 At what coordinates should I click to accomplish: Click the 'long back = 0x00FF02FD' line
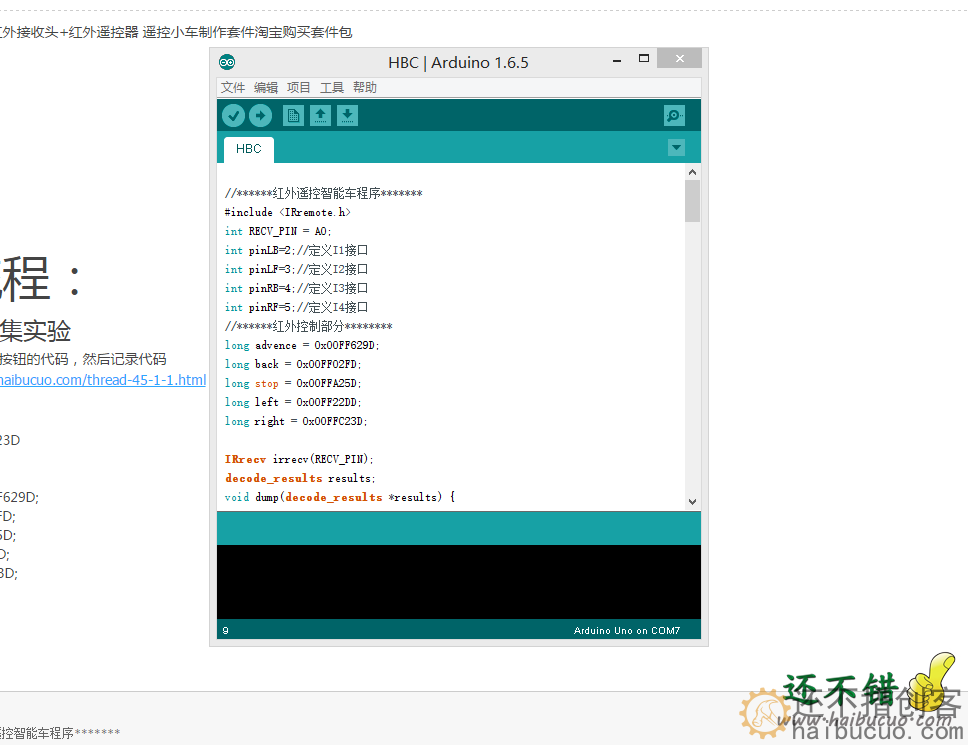coord(293,364)
